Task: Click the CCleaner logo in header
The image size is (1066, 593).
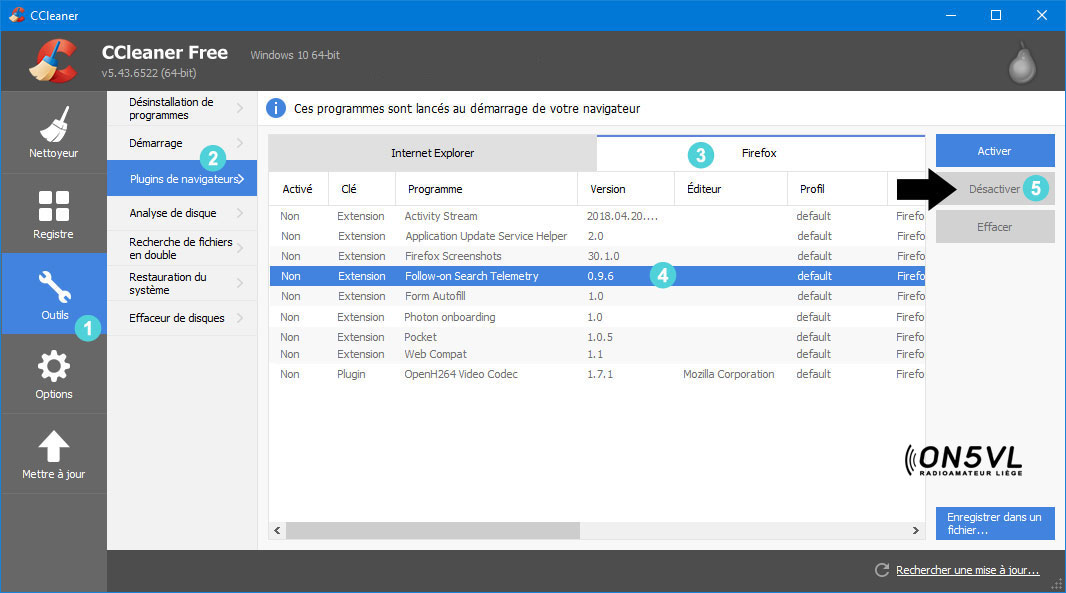Action: 53,61
